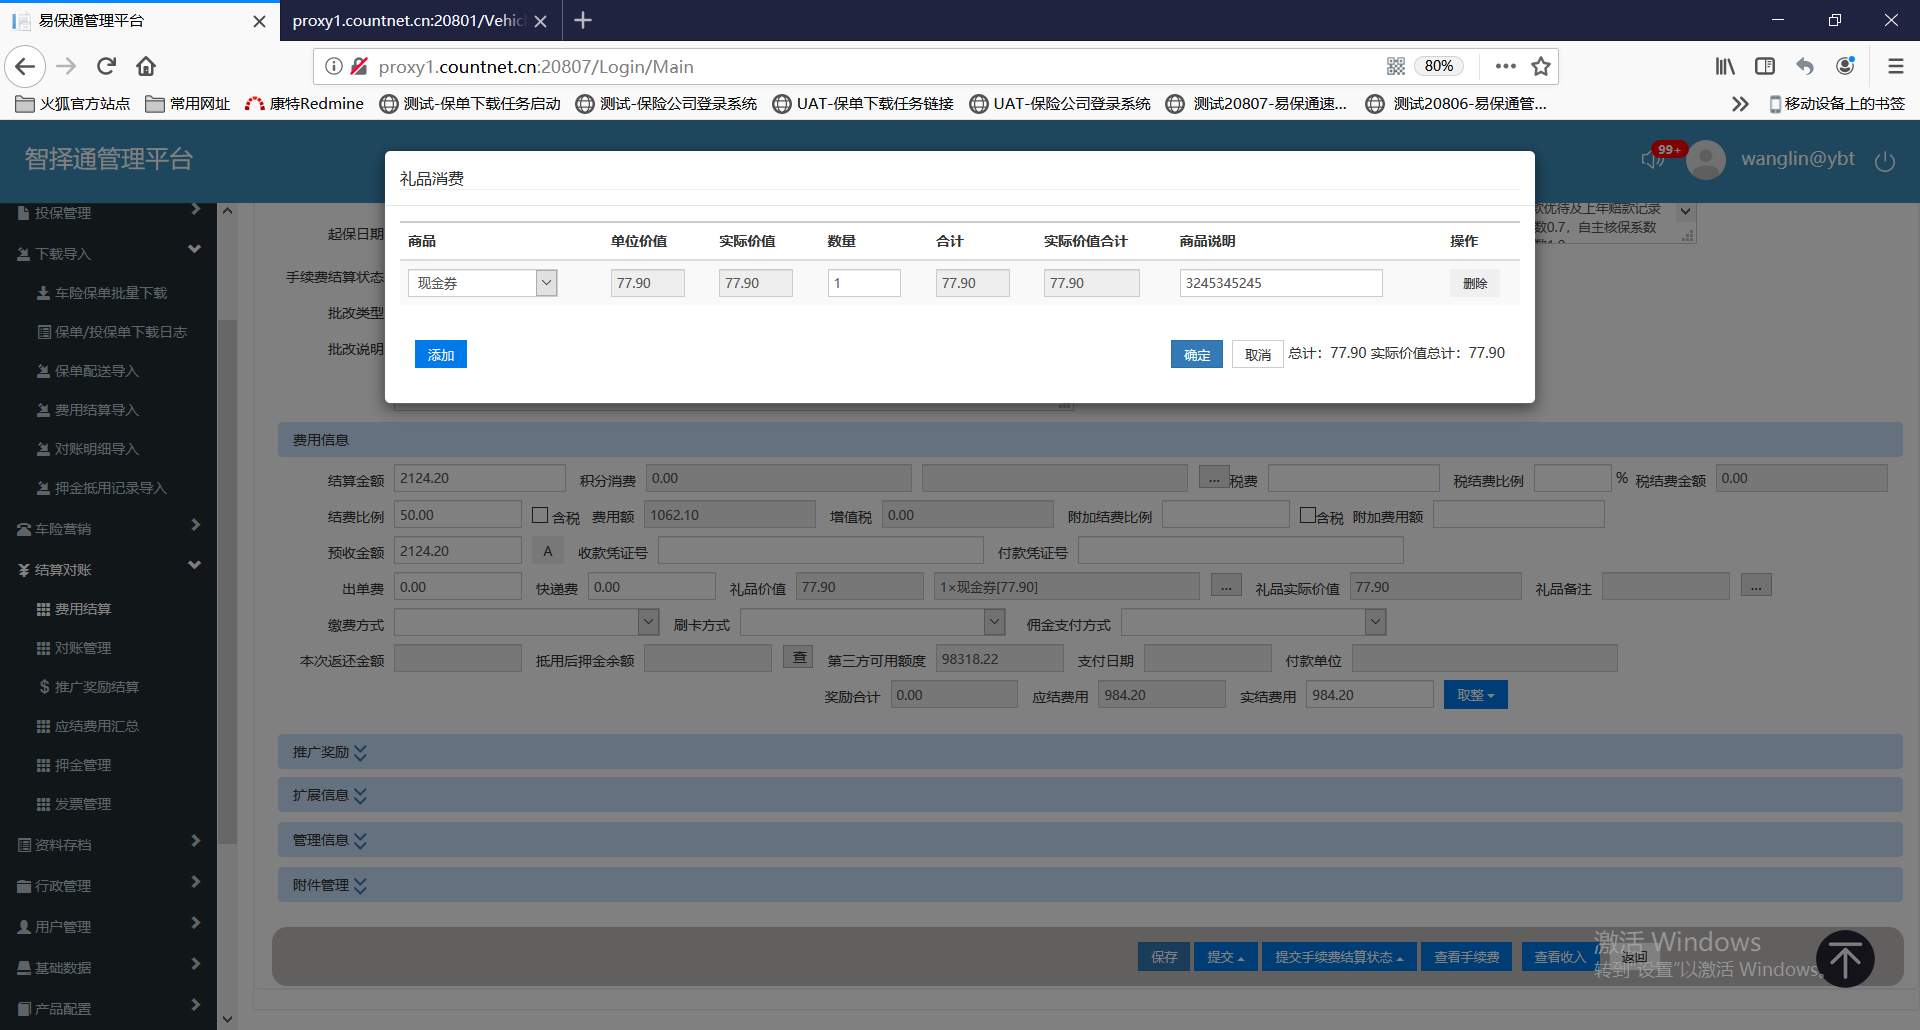Open the 缴费方式 dropdown
The image size is (1920, 1030).
648,623
